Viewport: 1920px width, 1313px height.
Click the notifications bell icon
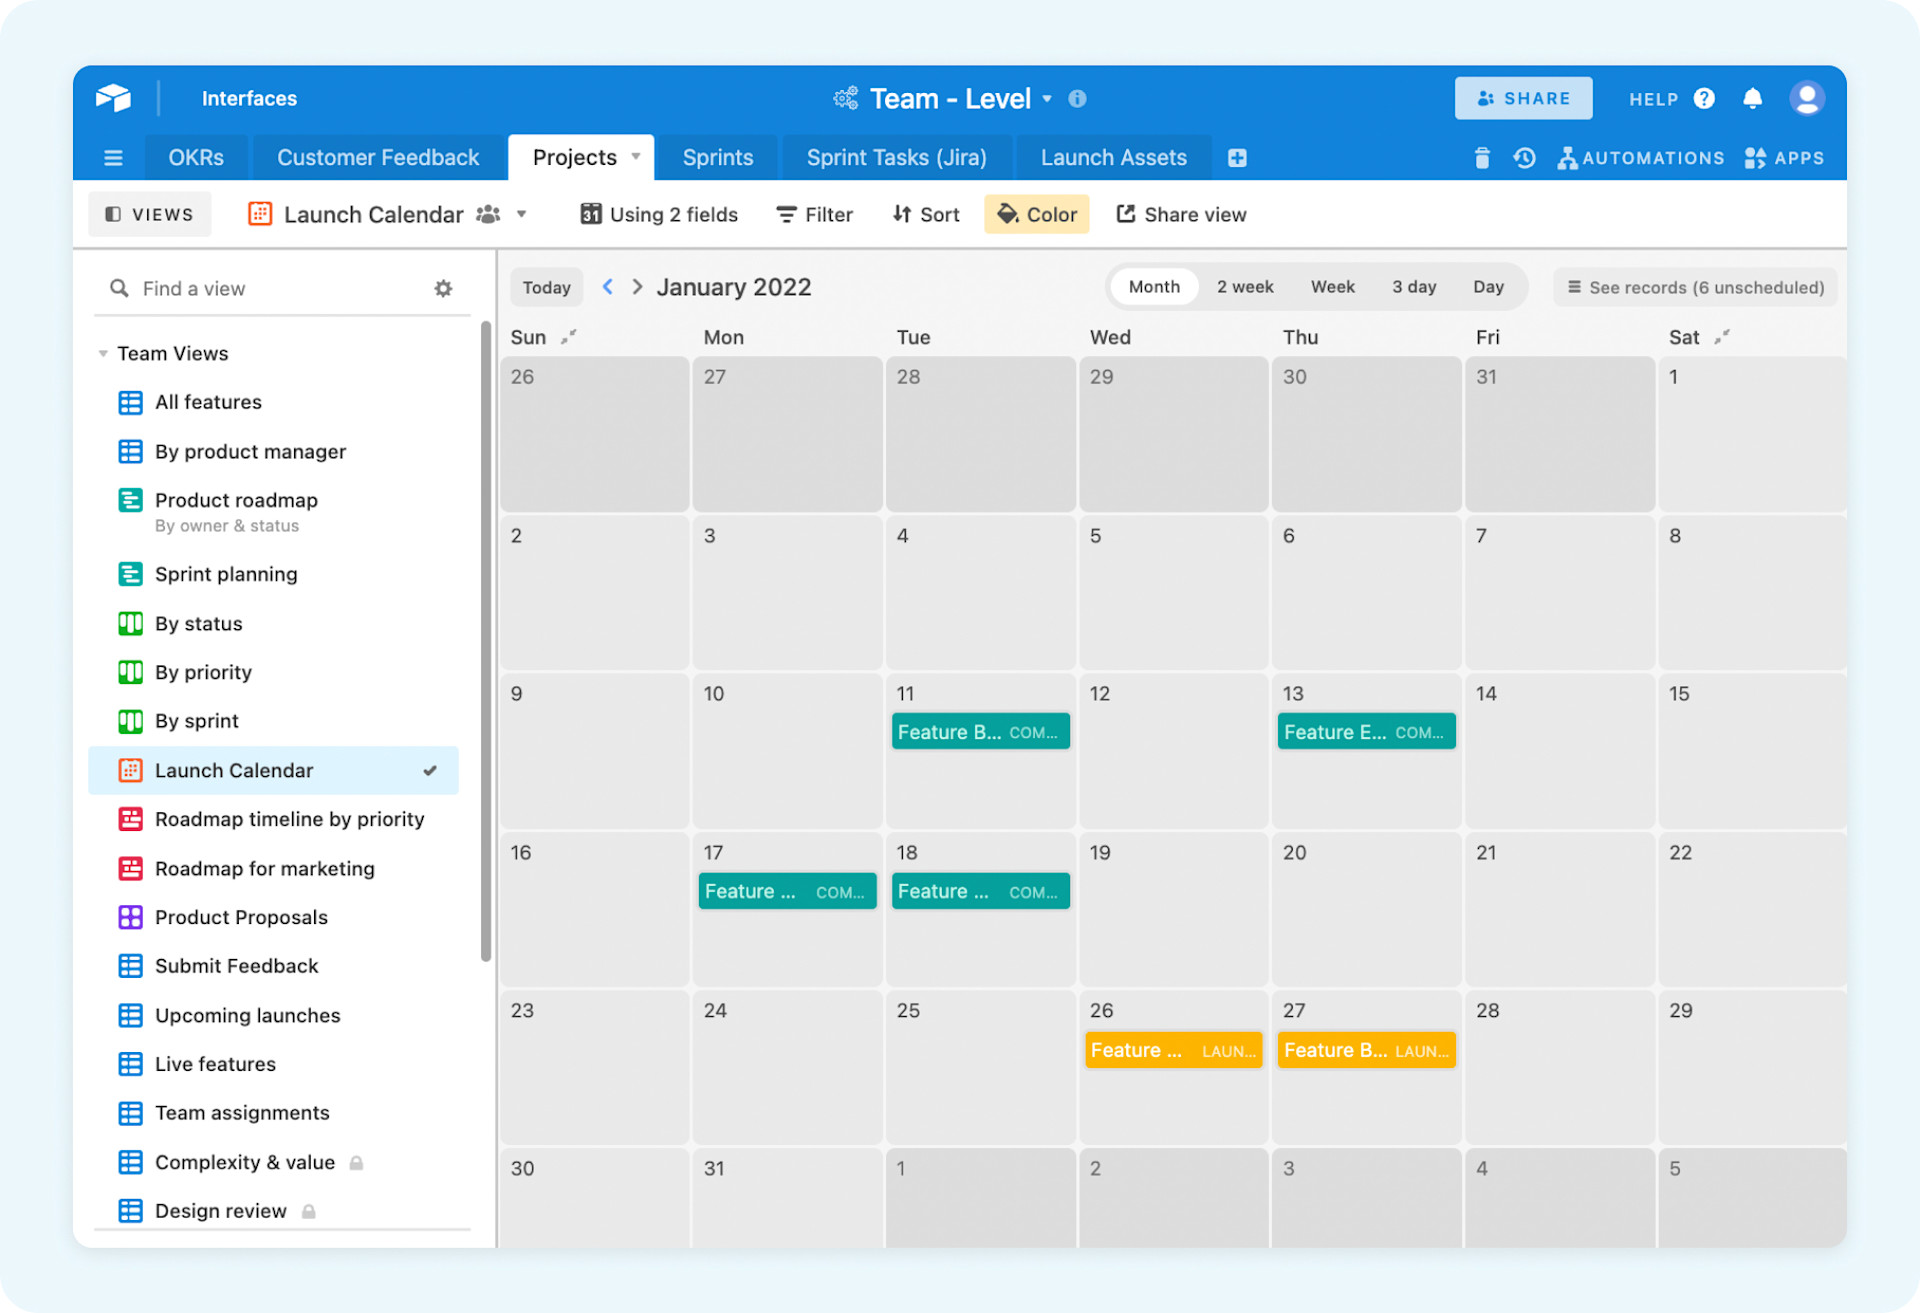pos(1753,98)
